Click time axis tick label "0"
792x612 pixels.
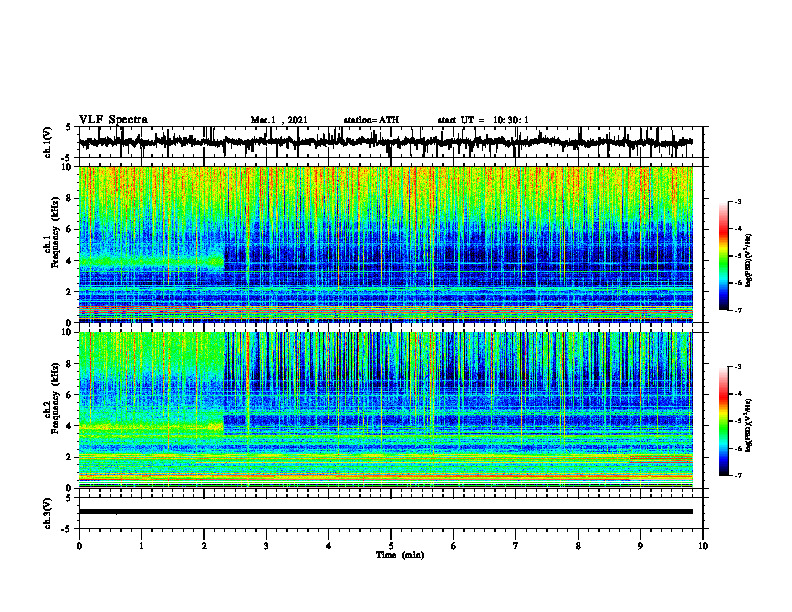pos(79,546)
